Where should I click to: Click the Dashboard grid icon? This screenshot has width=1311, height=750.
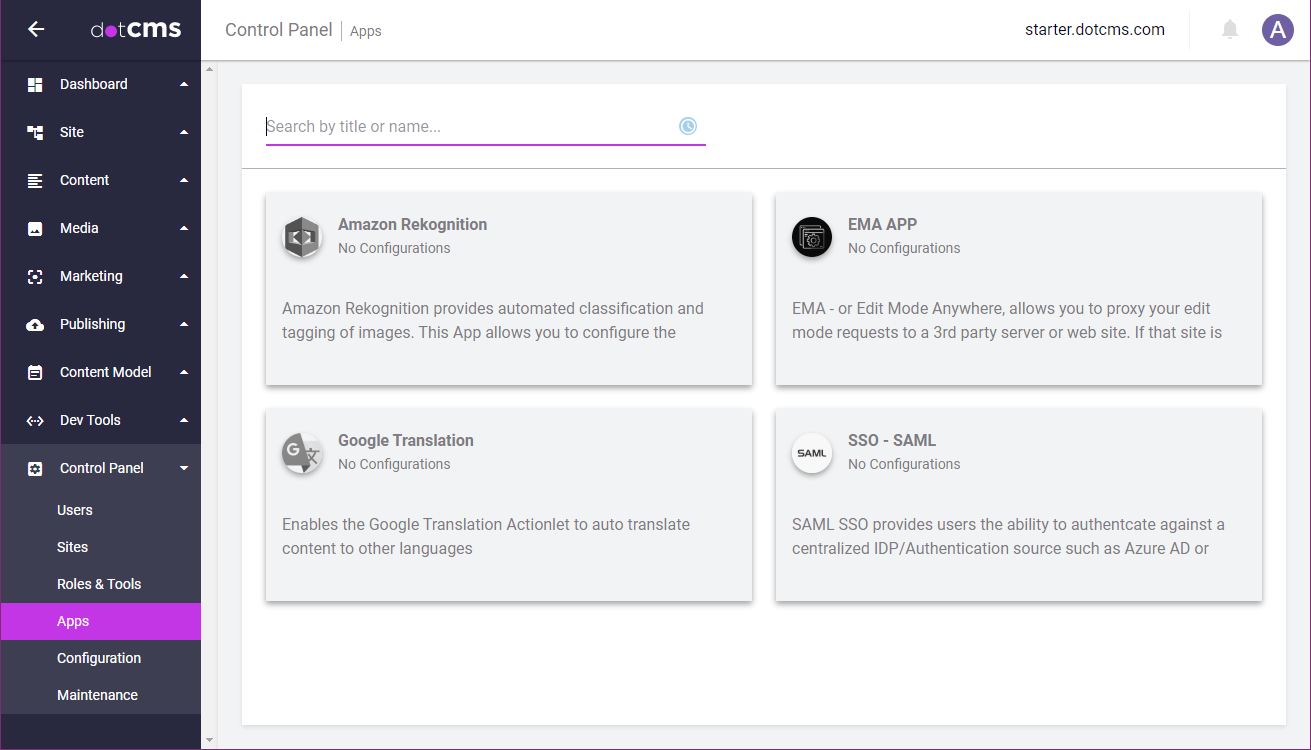pos(35,85)
